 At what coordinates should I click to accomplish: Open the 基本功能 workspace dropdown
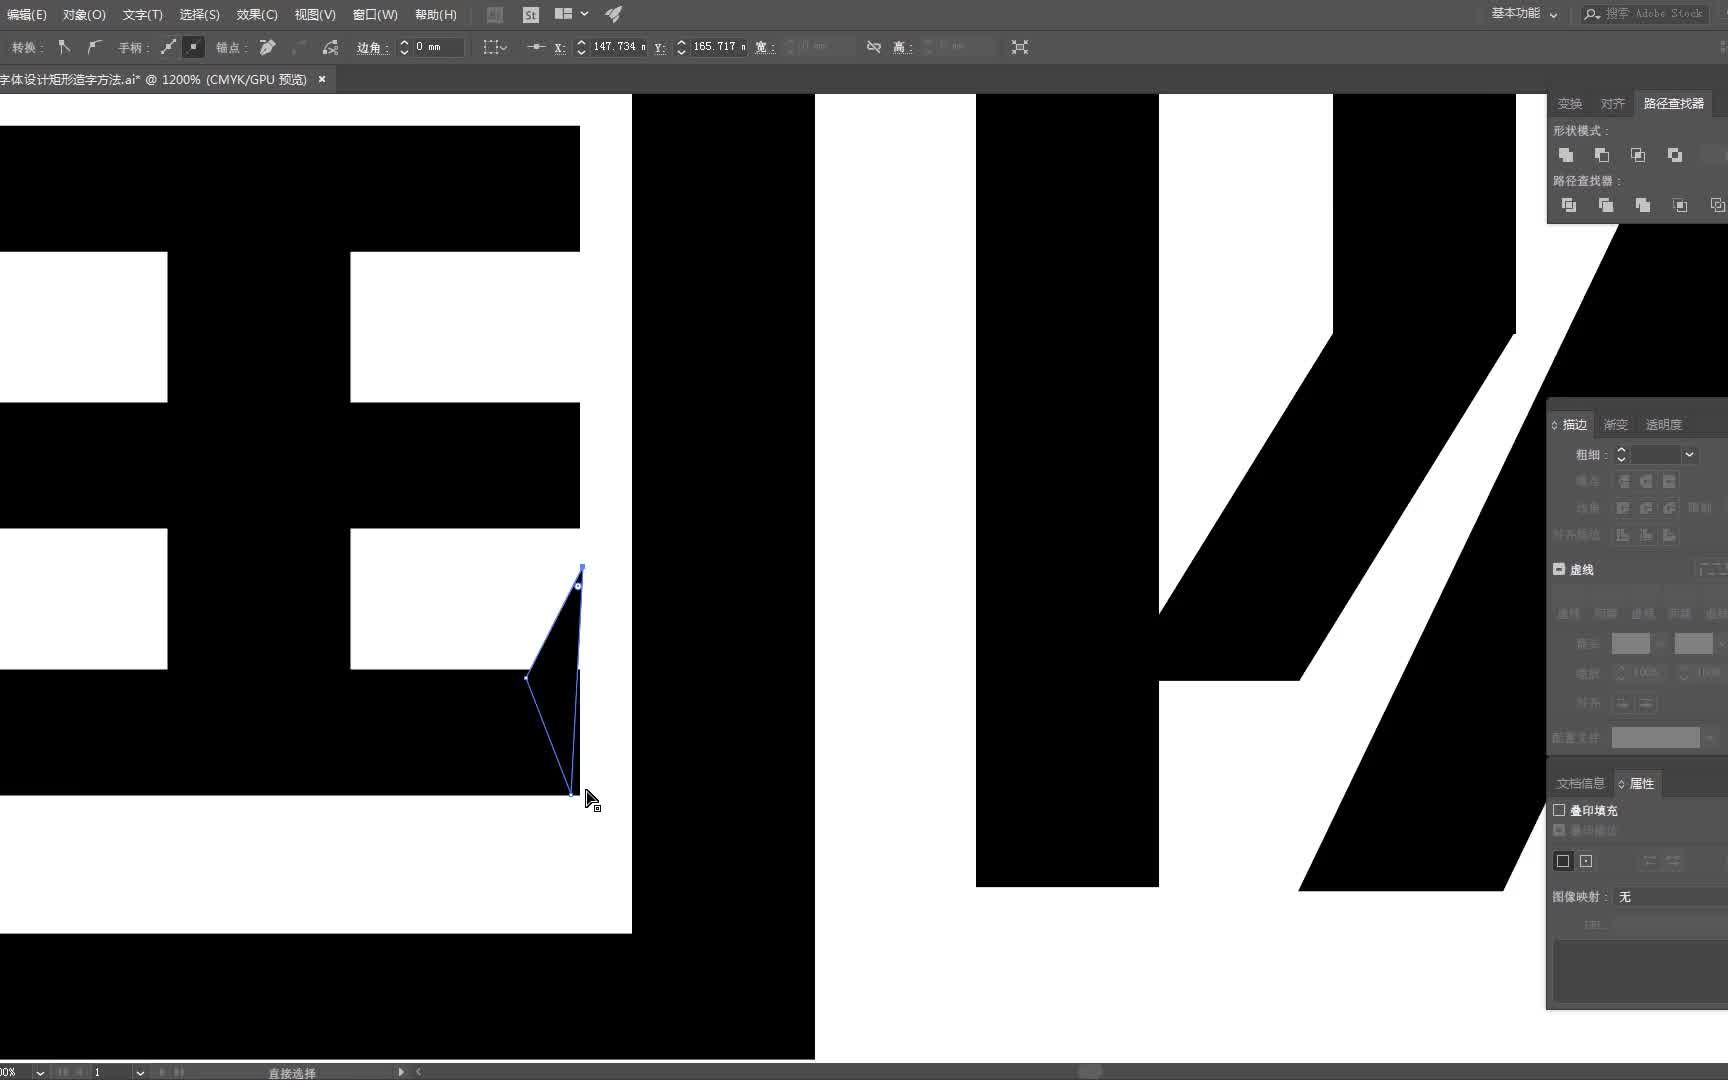click(x=1524, y=14)
